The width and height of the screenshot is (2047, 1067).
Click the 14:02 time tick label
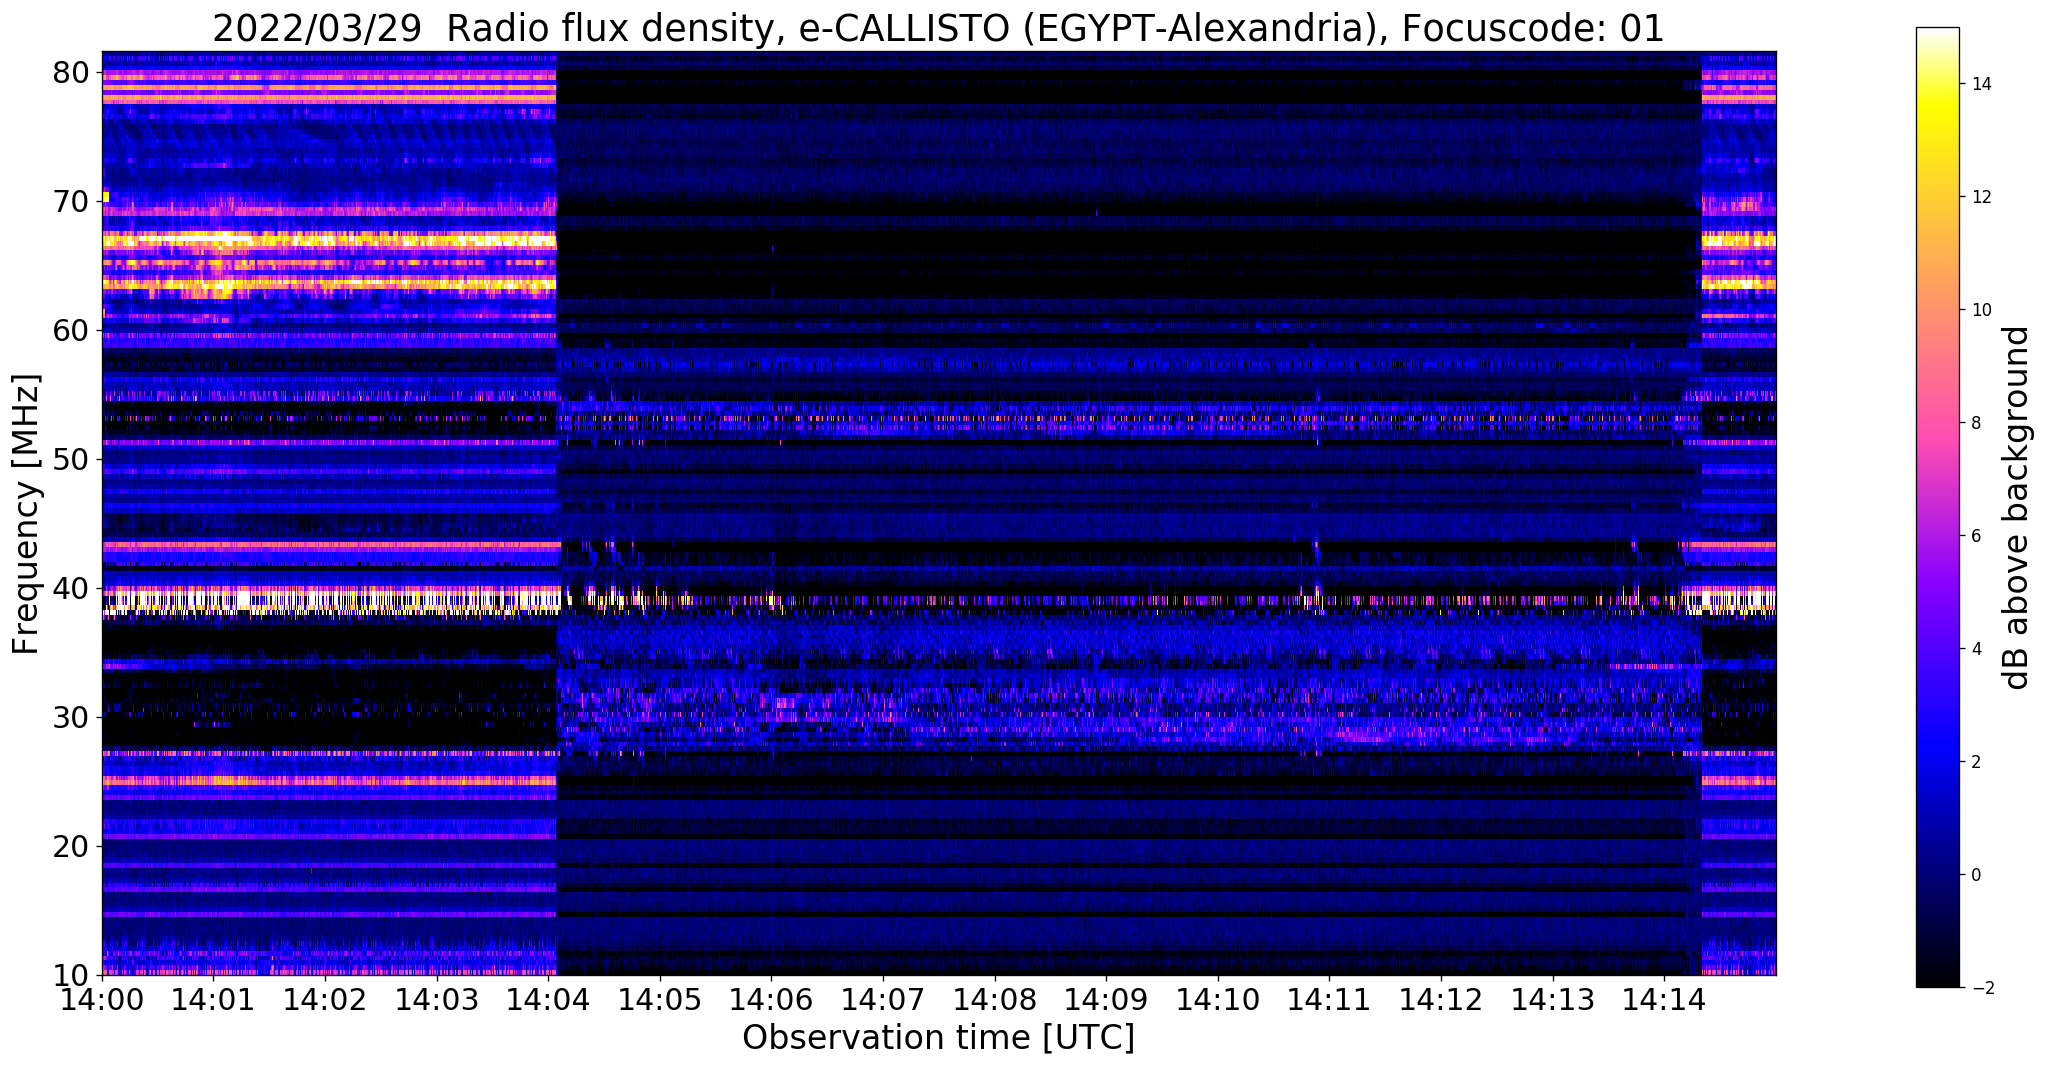(x=325, y=999)
